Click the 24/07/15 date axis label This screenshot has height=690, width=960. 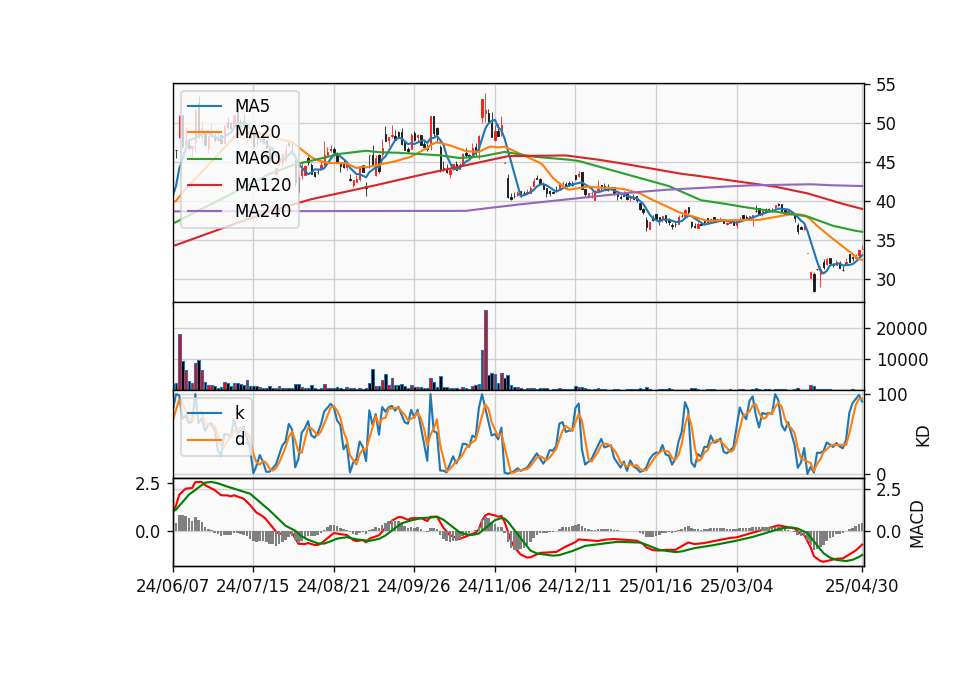click(x=252, y=586)
